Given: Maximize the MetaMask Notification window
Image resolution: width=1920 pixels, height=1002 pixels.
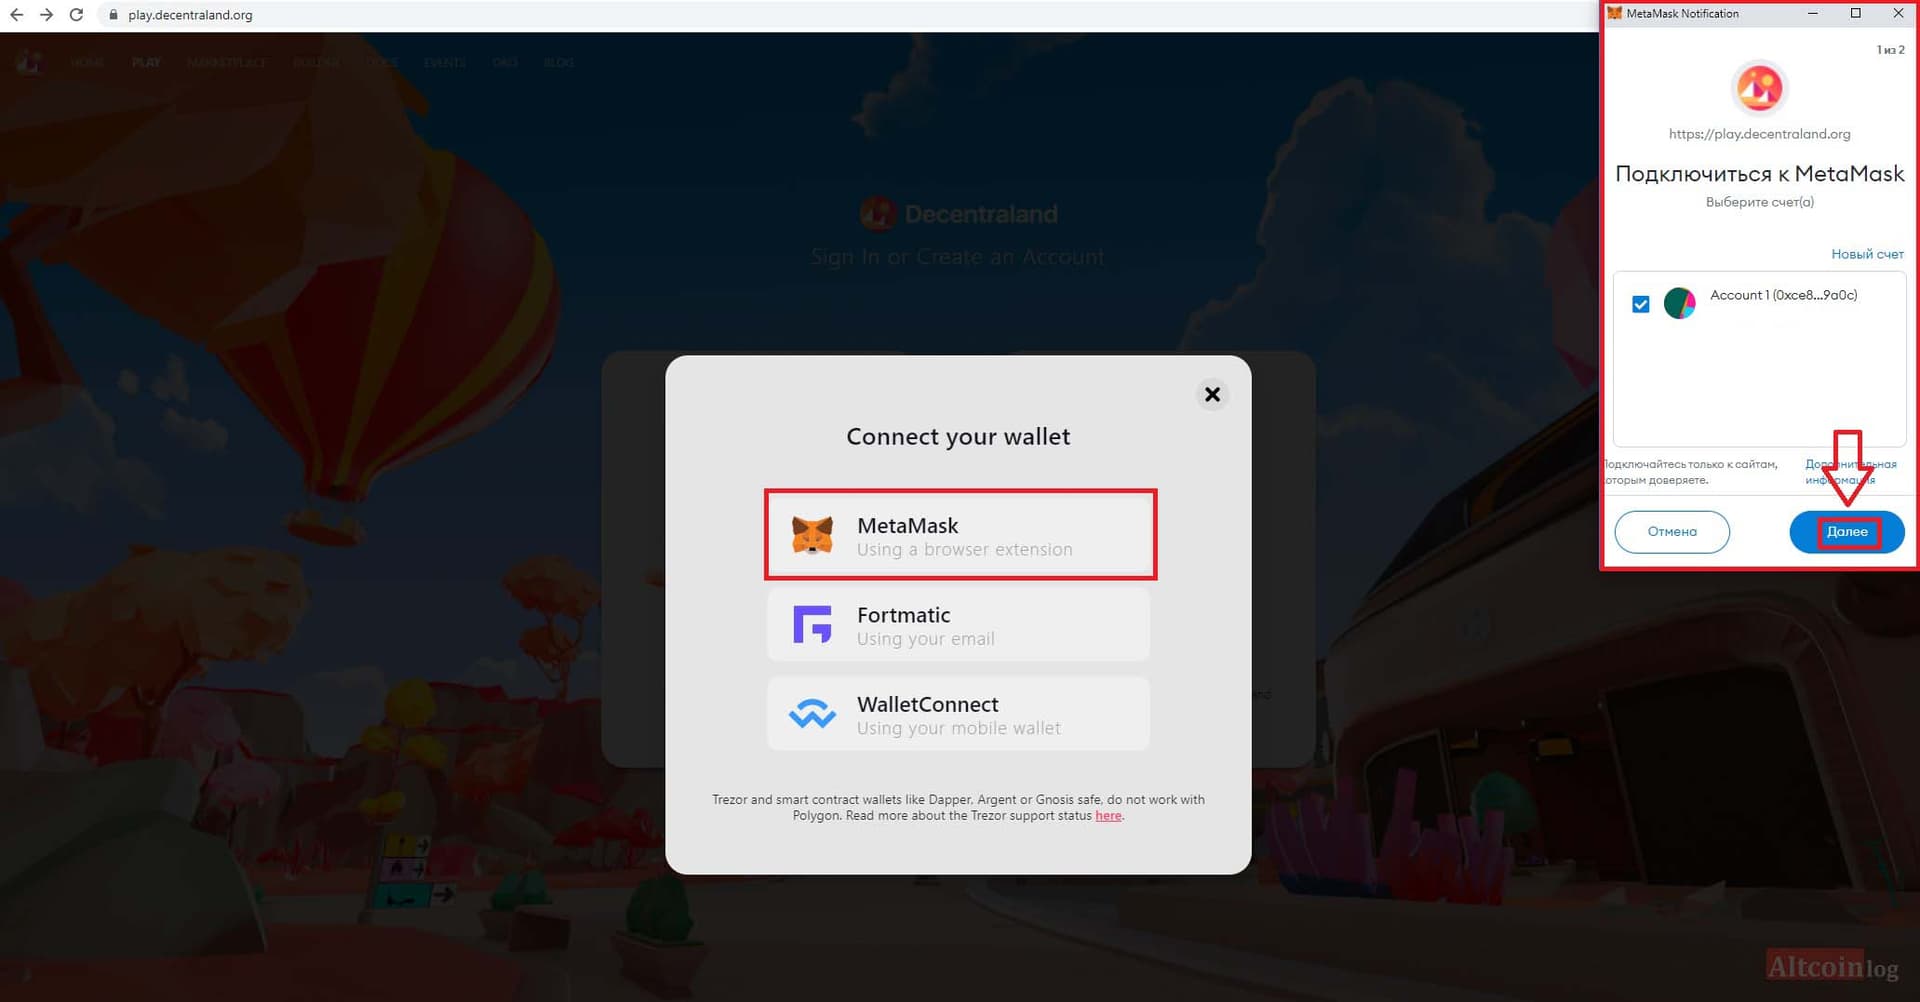Looking at the screenshot, I should pos(1856,13).
